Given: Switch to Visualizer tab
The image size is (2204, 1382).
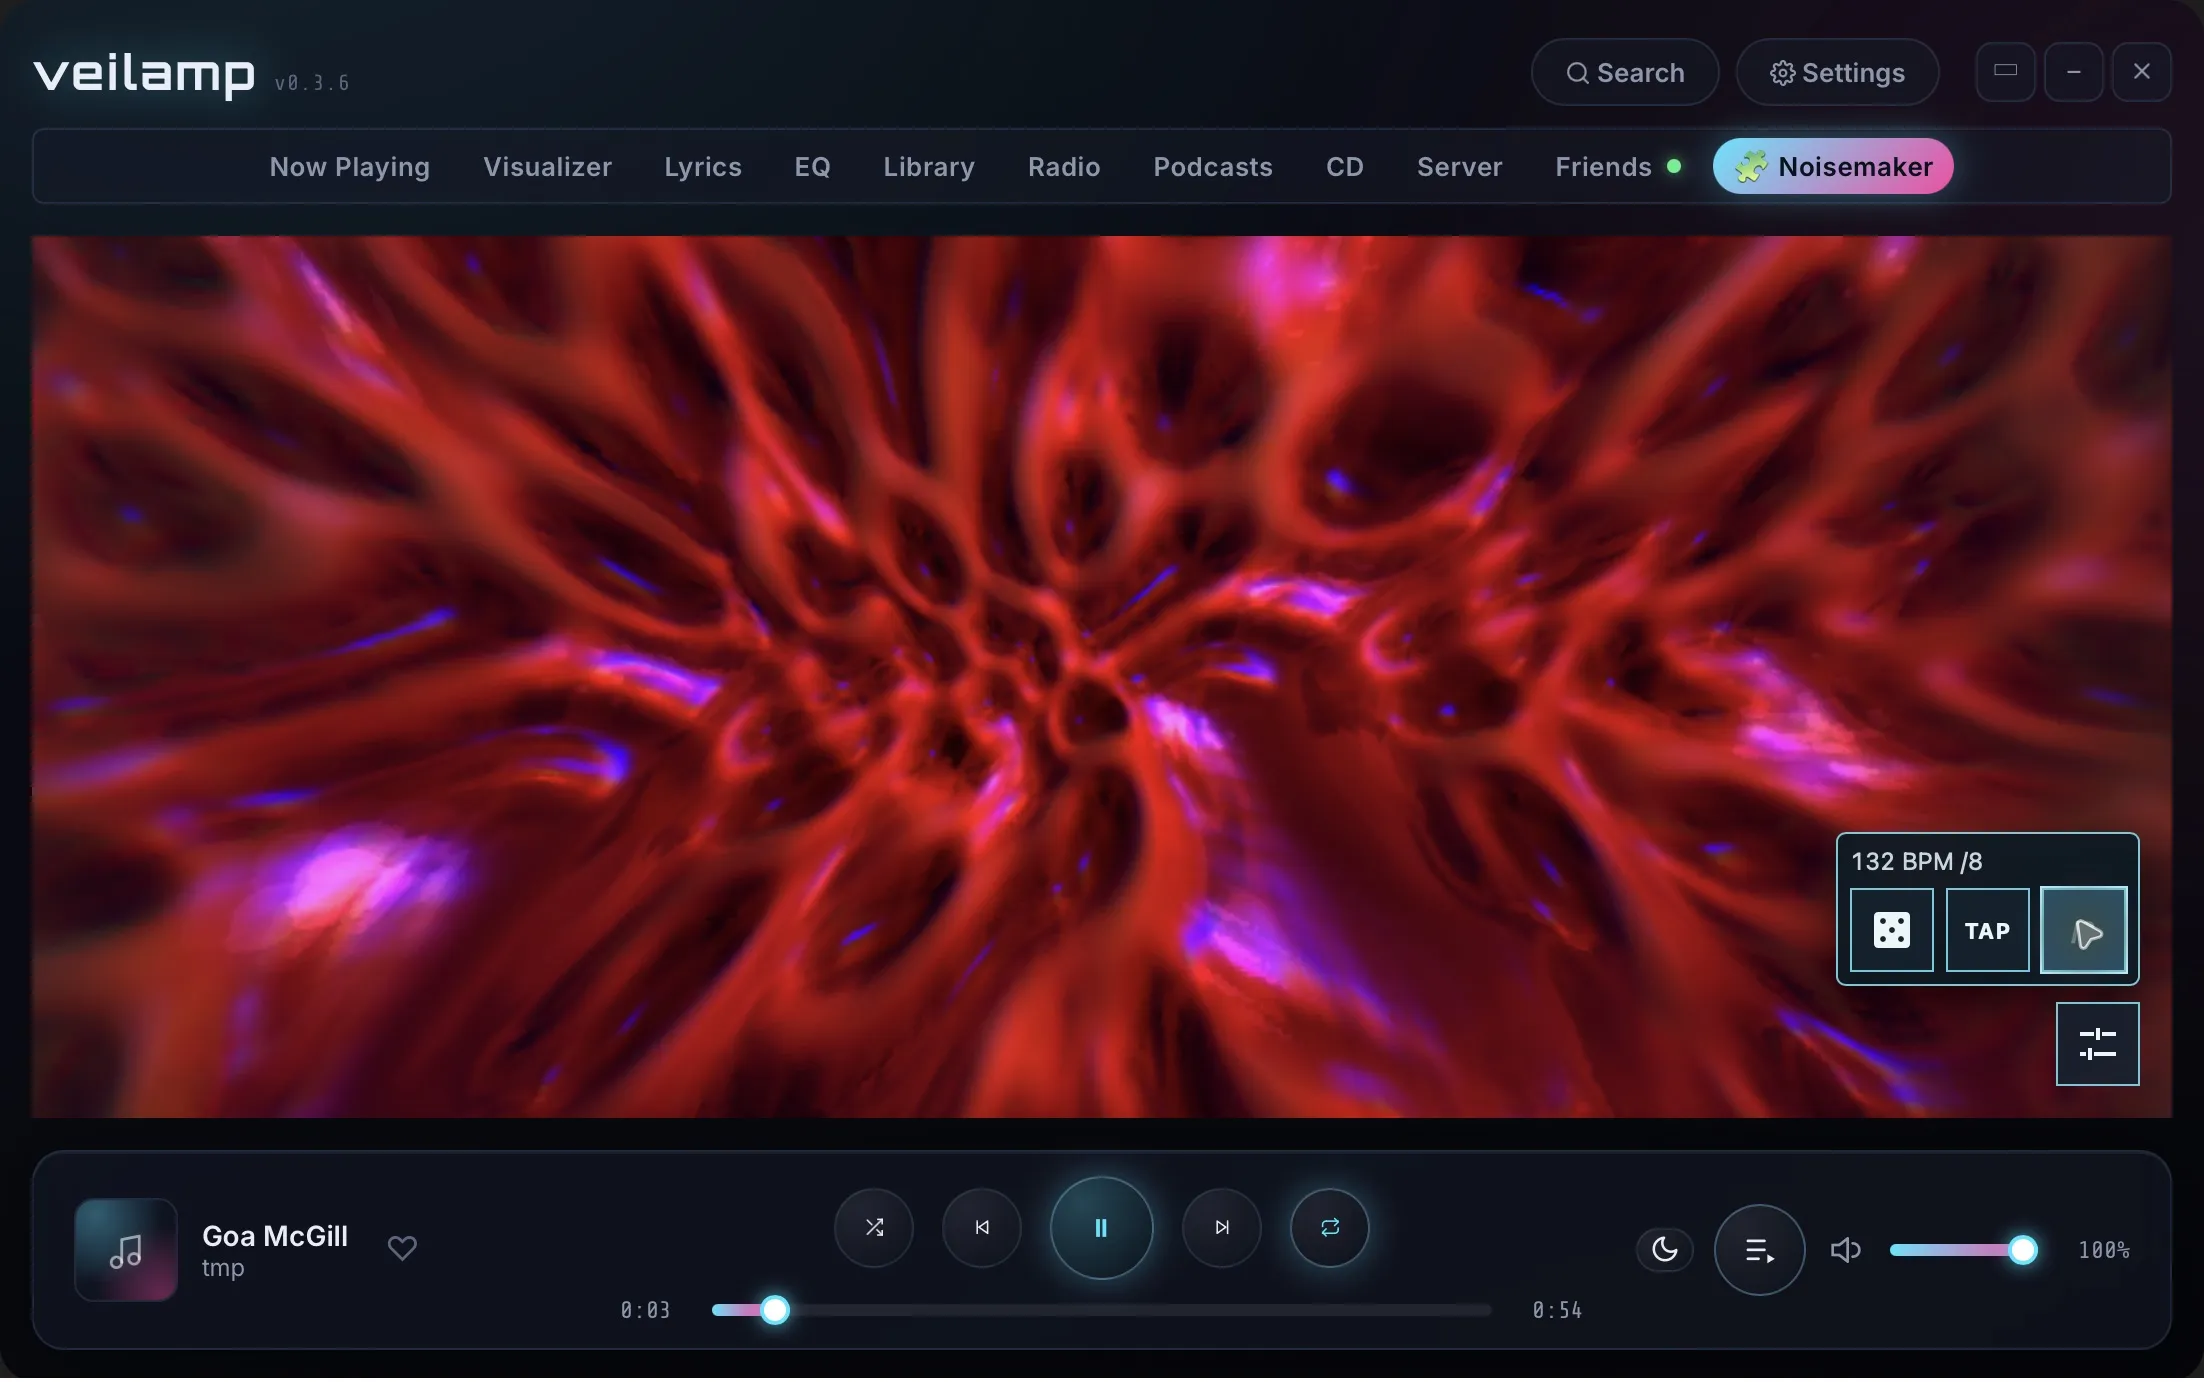Looking at the screenshot, I should point(548,167).
